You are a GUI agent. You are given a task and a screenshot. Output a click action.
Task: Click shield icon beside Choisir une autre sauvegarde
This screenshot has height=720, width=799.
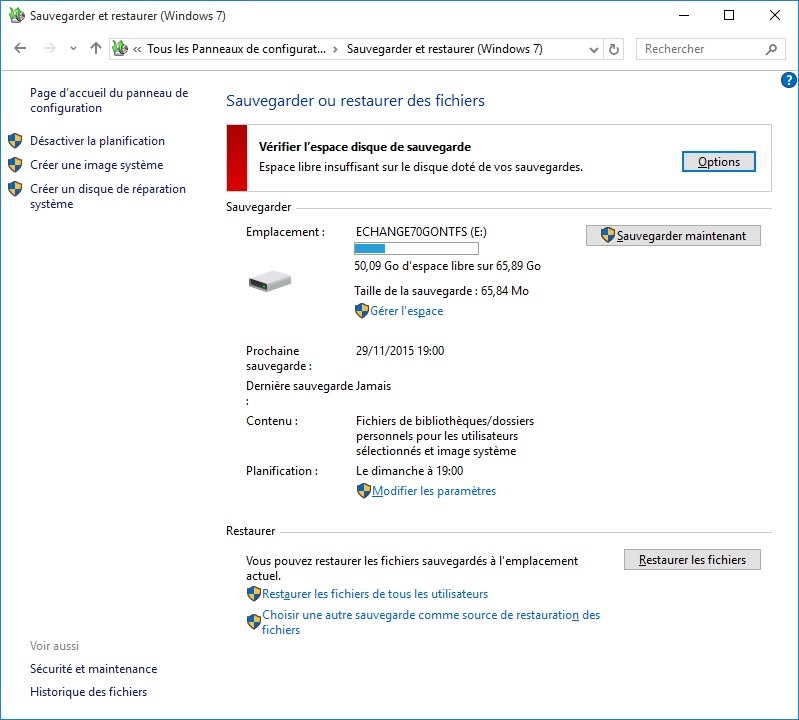coord(254,621)
